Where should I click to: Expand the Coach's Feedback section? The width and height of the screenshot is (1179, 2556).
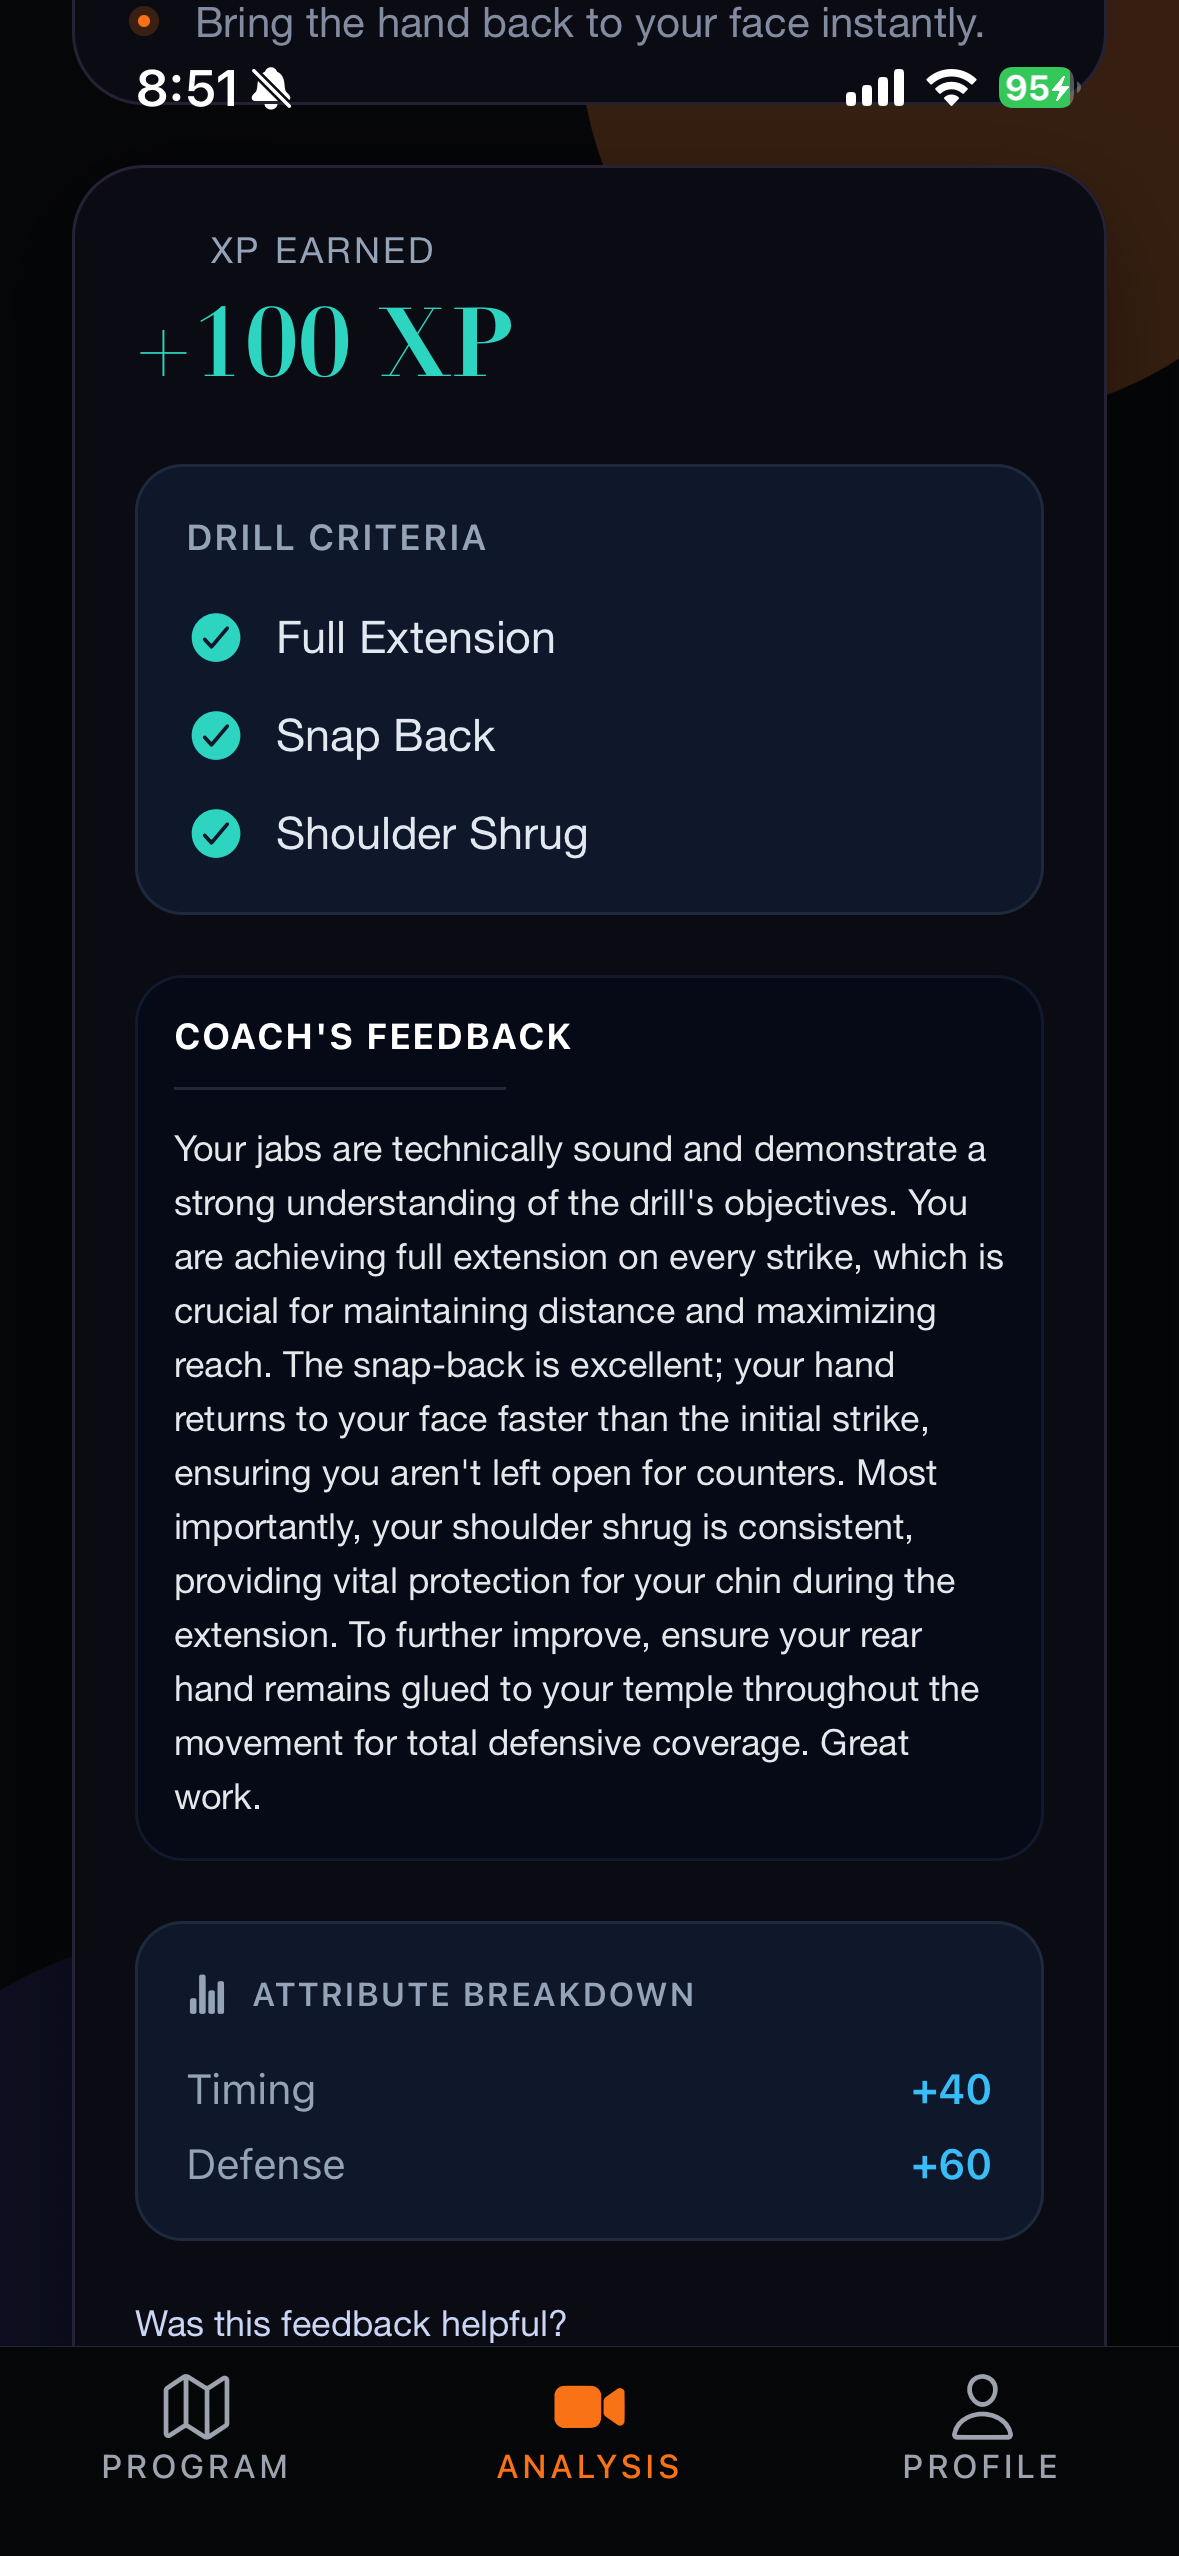click(372, 1037)
